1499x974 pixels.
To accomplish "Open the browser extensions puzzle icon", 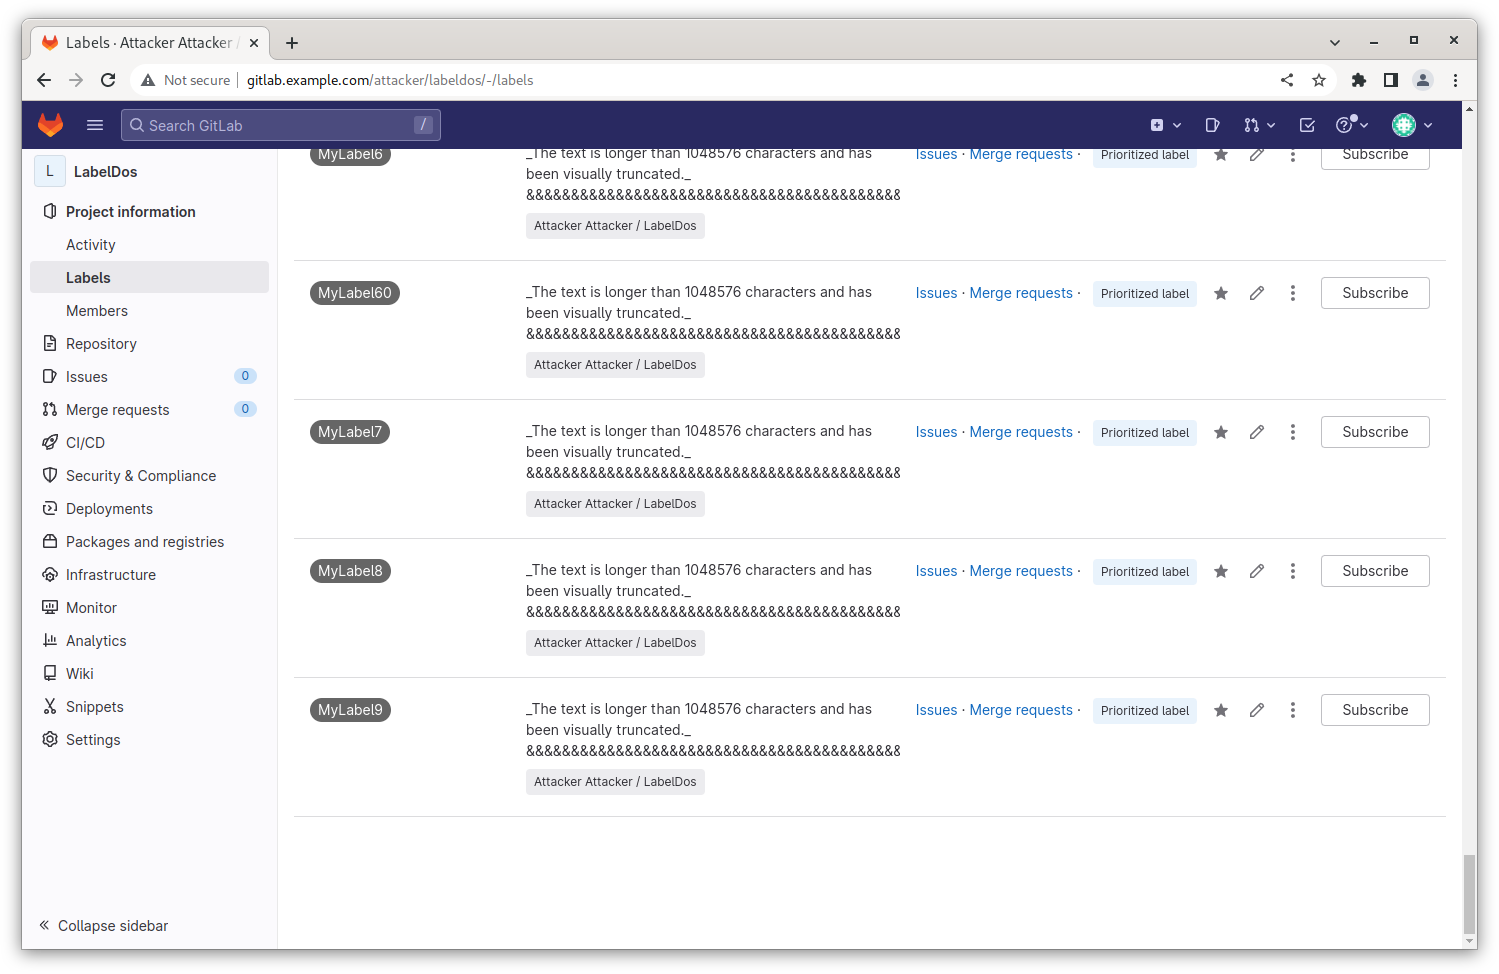I will [1358, 80].
